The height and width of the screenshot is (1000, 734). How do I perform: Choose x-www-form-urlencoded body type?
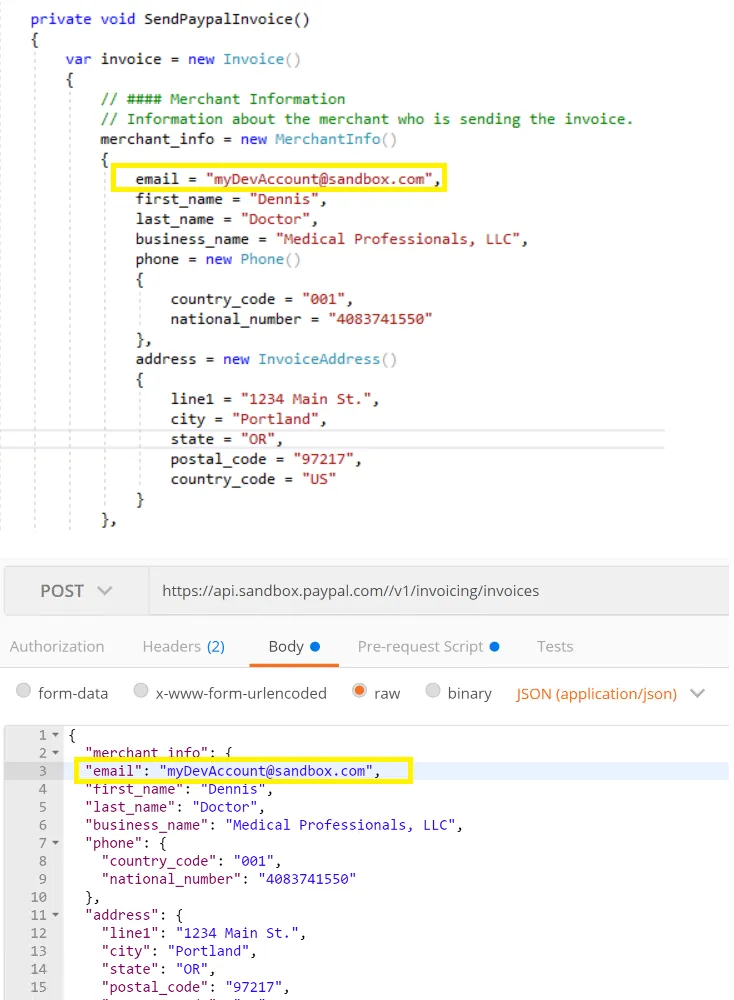pyautogui.click(x=141, y=691)
